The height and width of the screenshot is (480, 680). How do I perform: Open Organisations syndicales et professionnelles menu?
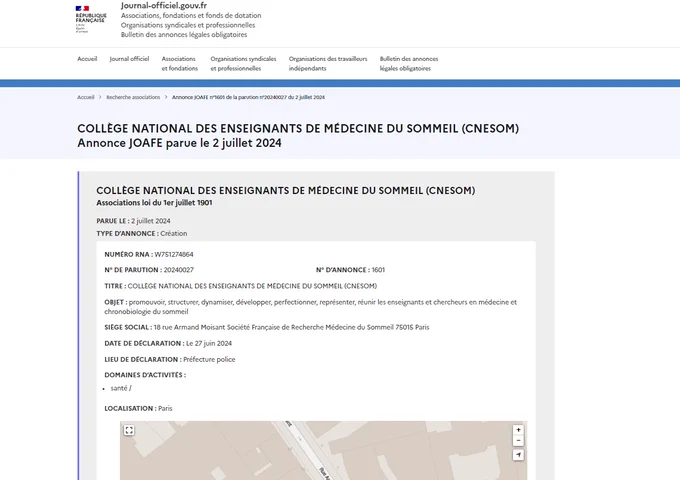click(243, 64)
